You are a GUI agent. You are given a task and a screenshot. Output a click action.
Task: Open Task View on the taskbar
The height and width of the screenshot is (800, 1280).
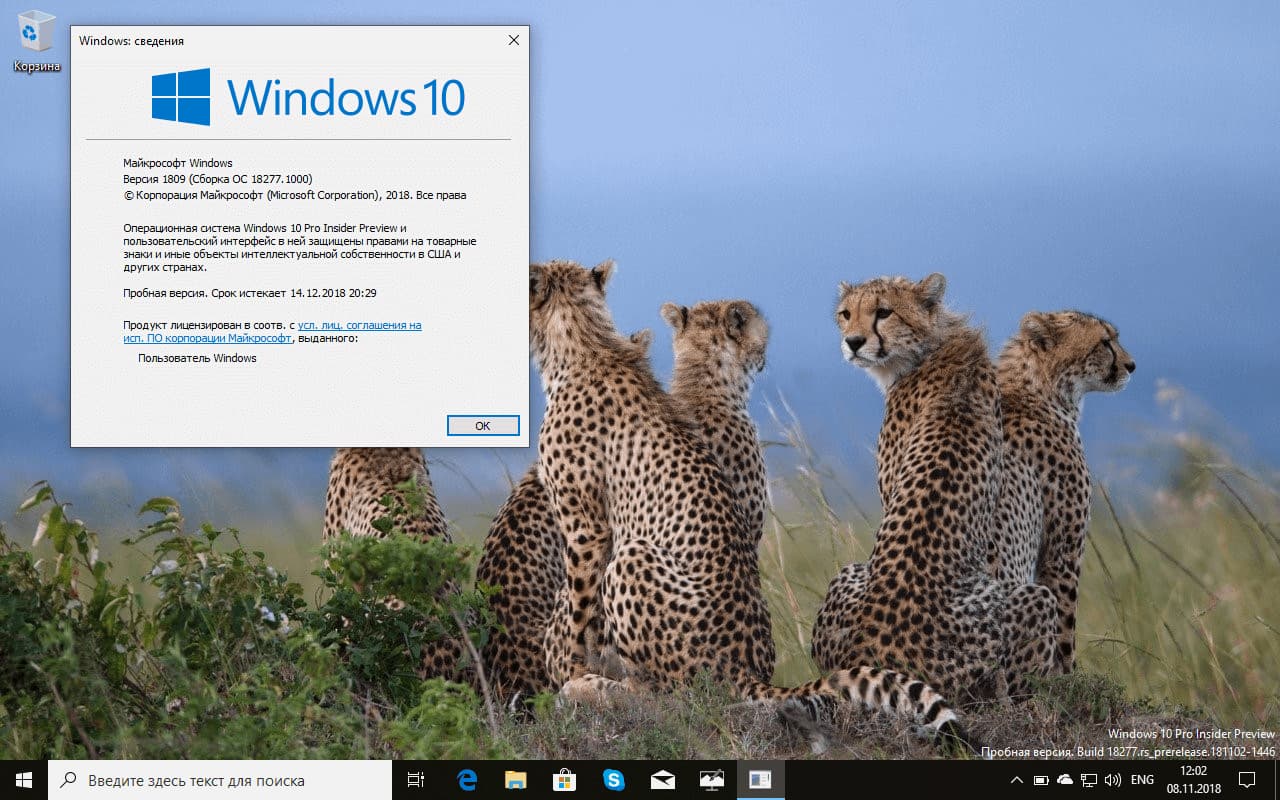pos(416,780)
